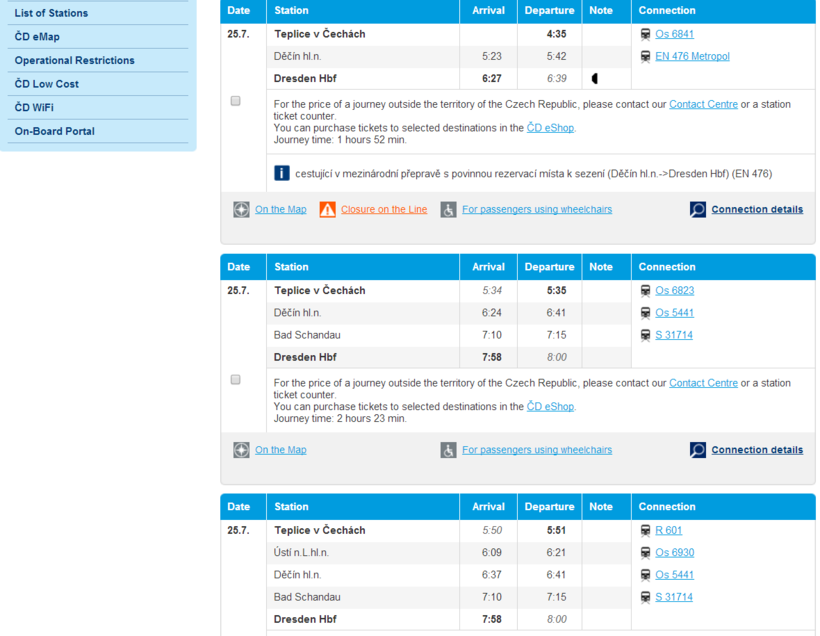Click the train icon beside R 601
The height and width of the screenshot is (636, 820).
[645, 531]
